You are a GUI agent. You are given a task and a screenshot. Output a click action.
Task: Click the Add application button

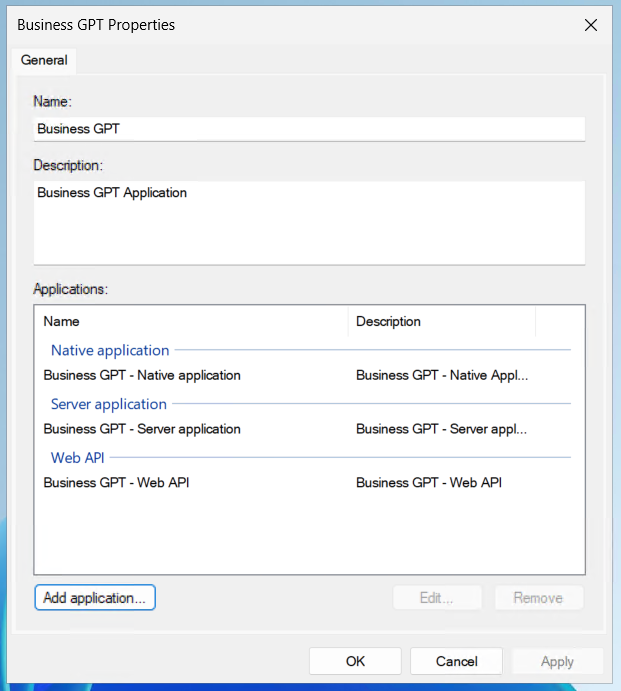tap(95, 598)
